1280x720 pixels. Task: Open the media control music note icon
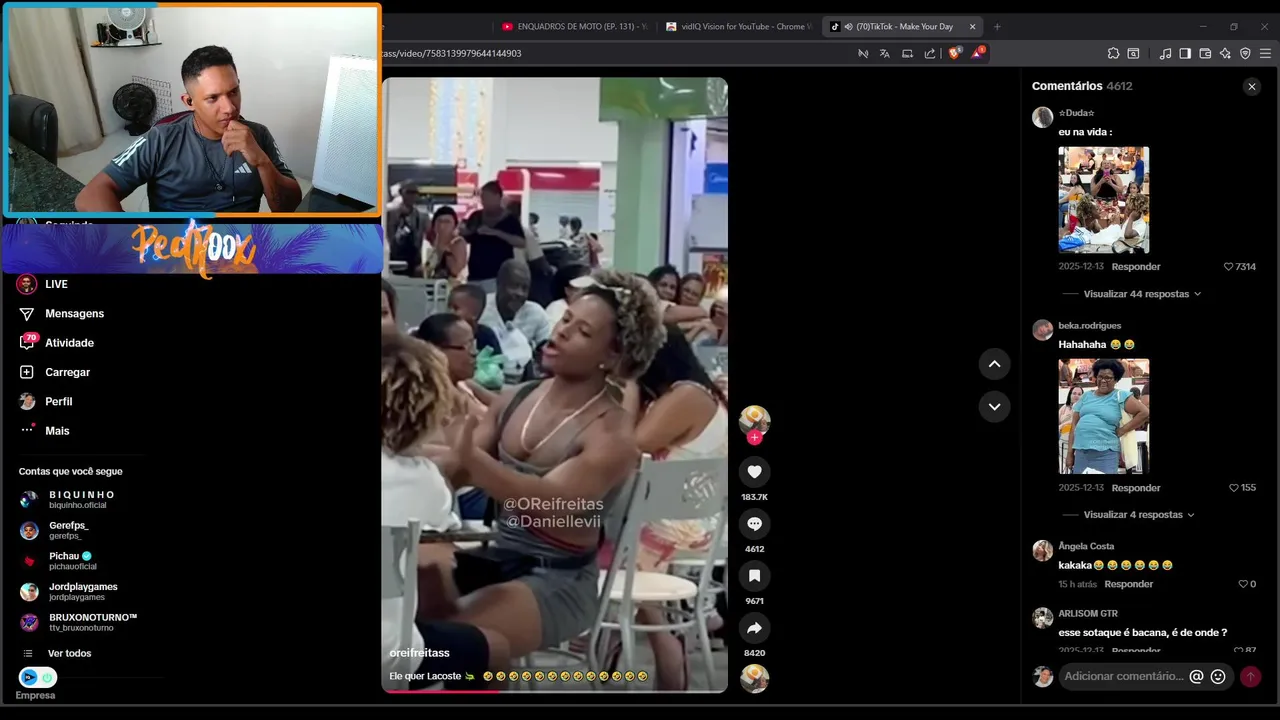[1165, 54]
